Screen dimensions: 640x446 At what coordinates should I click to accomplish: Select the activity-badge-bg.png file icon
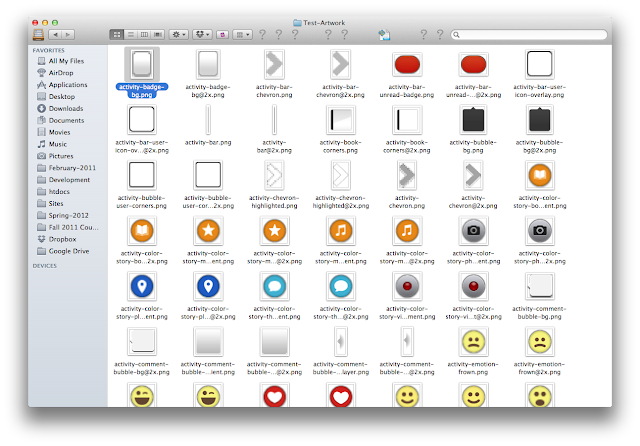142,64
